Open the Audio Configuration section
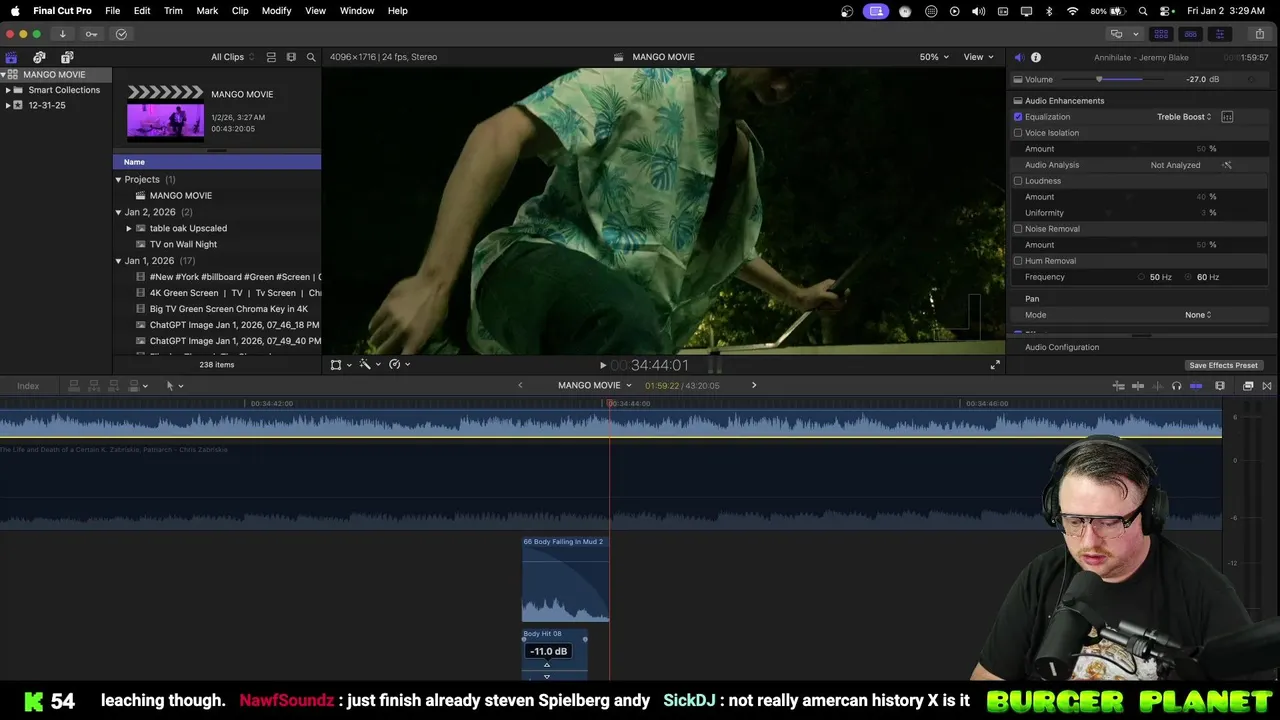 point(1062,347)
